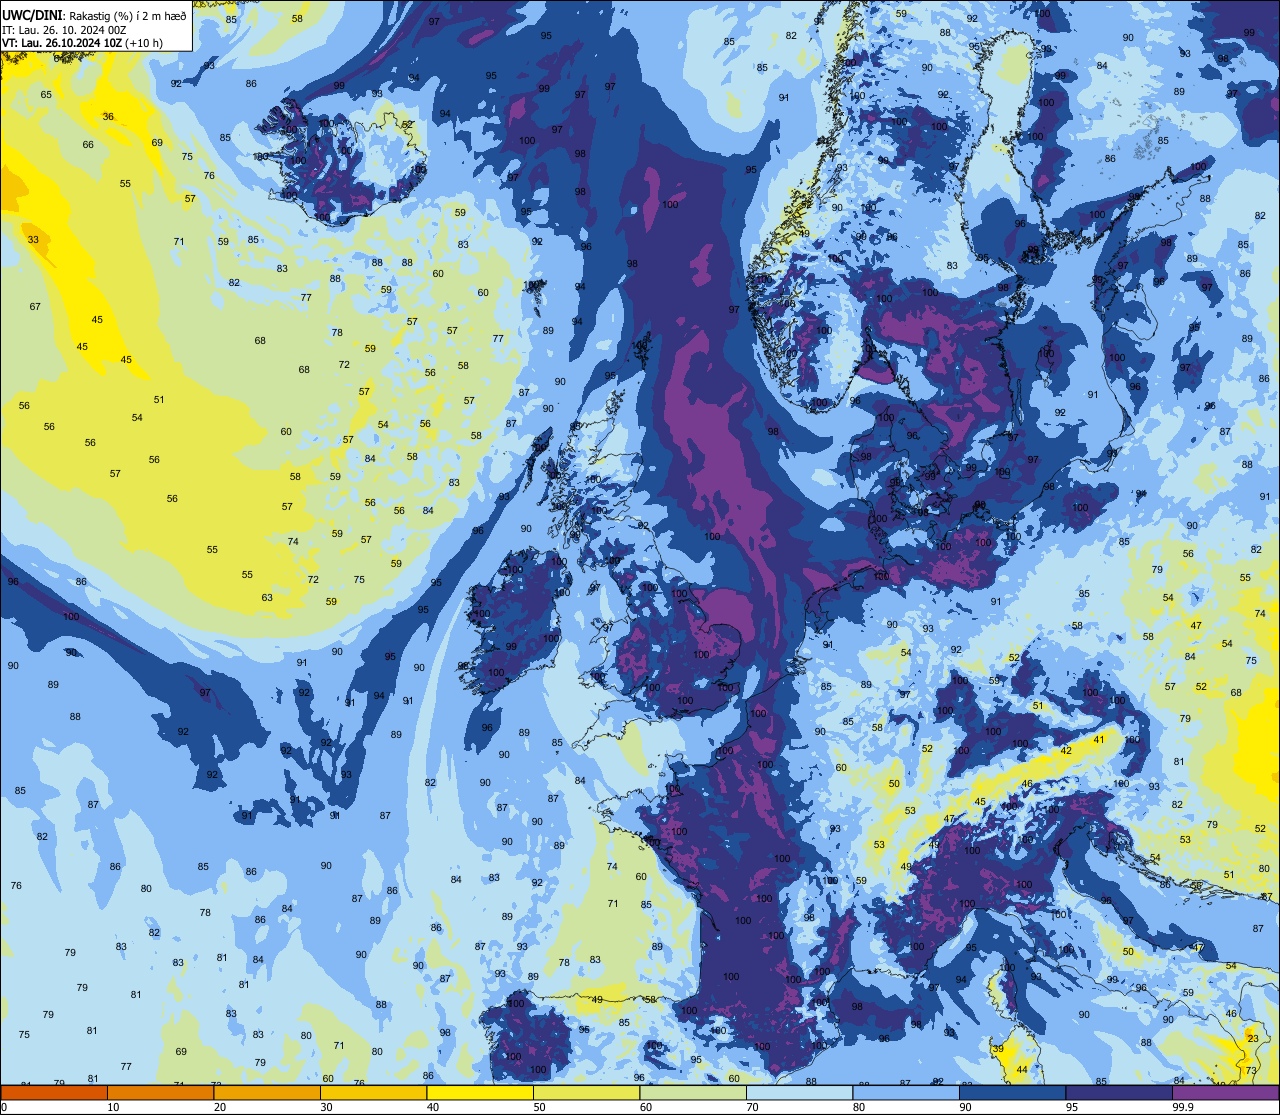Select the 90–95 dark blue legend segment
The image size is (1280, 1115).
point(1012,1092)
